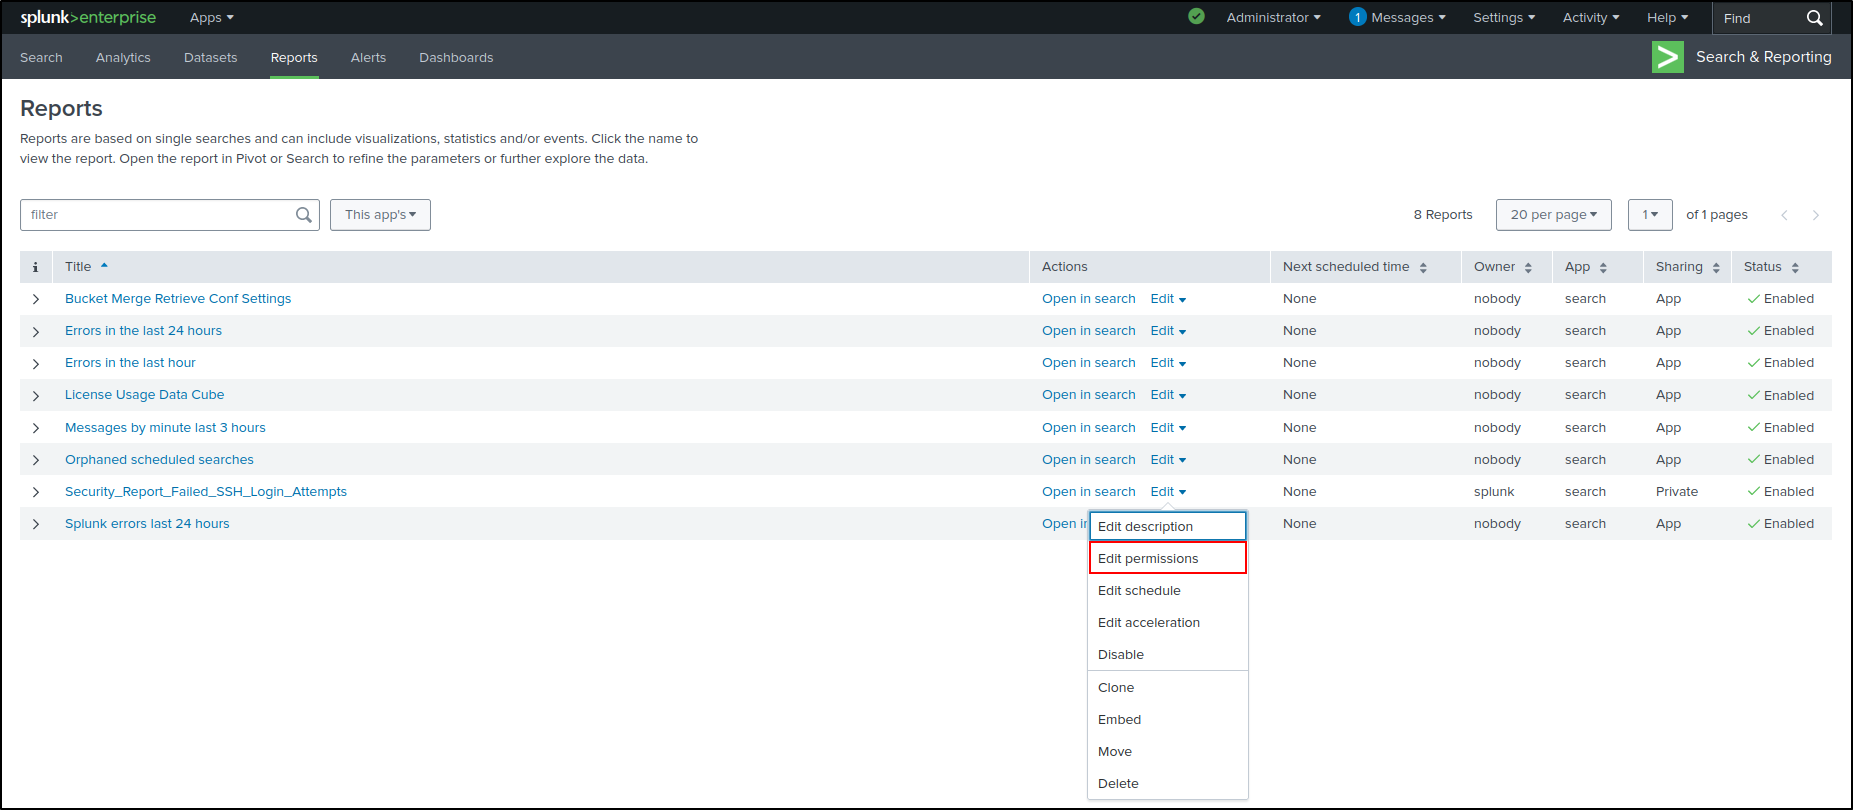The width and height of the screenshot is (1853, 810).
Task: Switch to the Dashboards tab
Action: pyautogui.click(x=456, y=57)
